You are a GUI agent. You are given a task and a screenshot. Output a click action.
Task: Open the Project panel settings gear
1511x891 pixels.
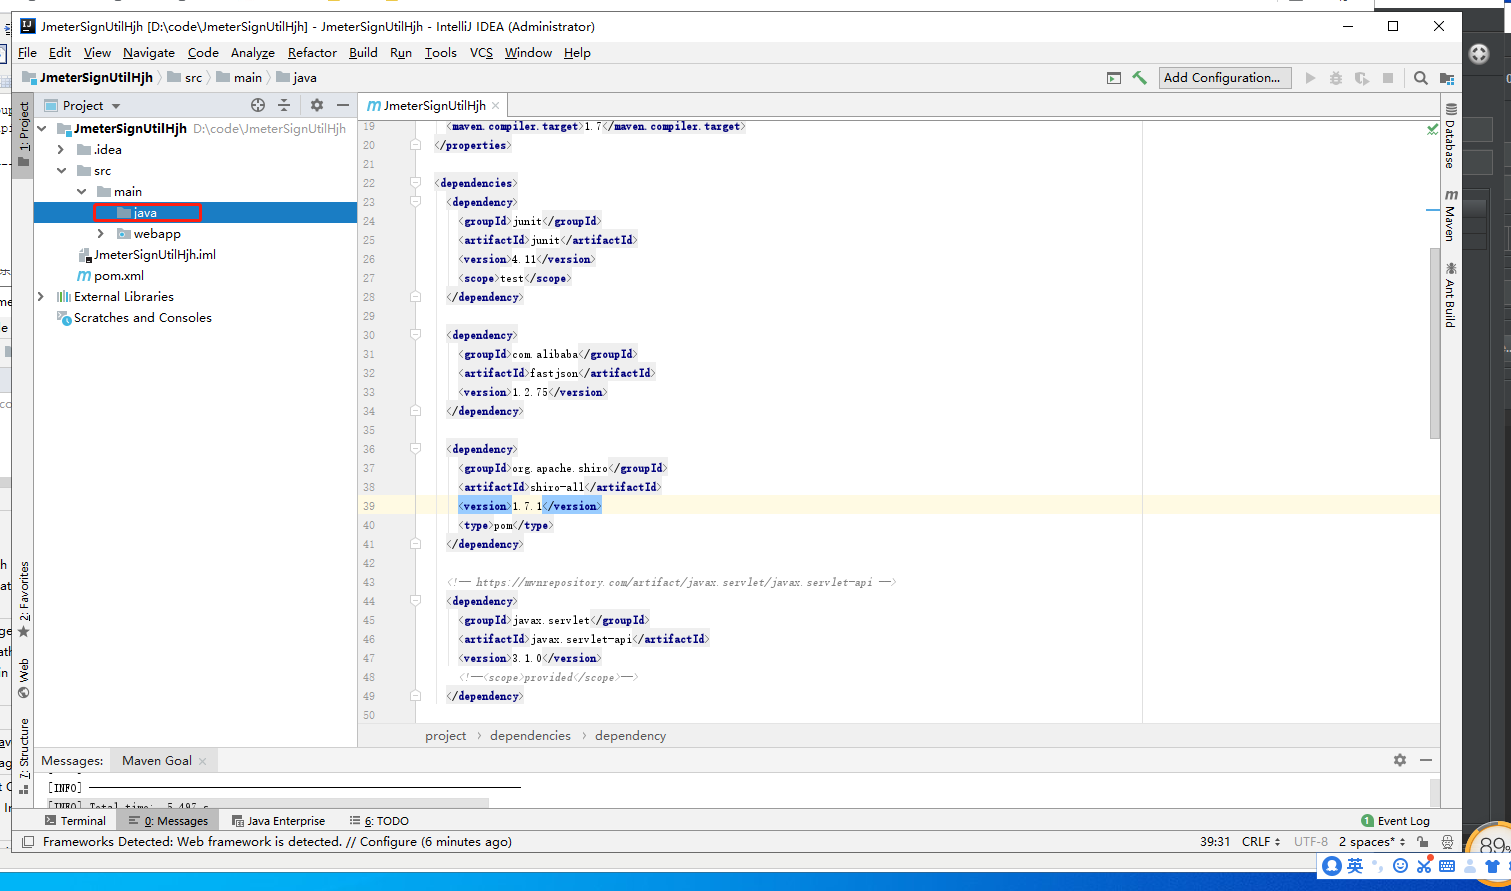tap(317, 105)
